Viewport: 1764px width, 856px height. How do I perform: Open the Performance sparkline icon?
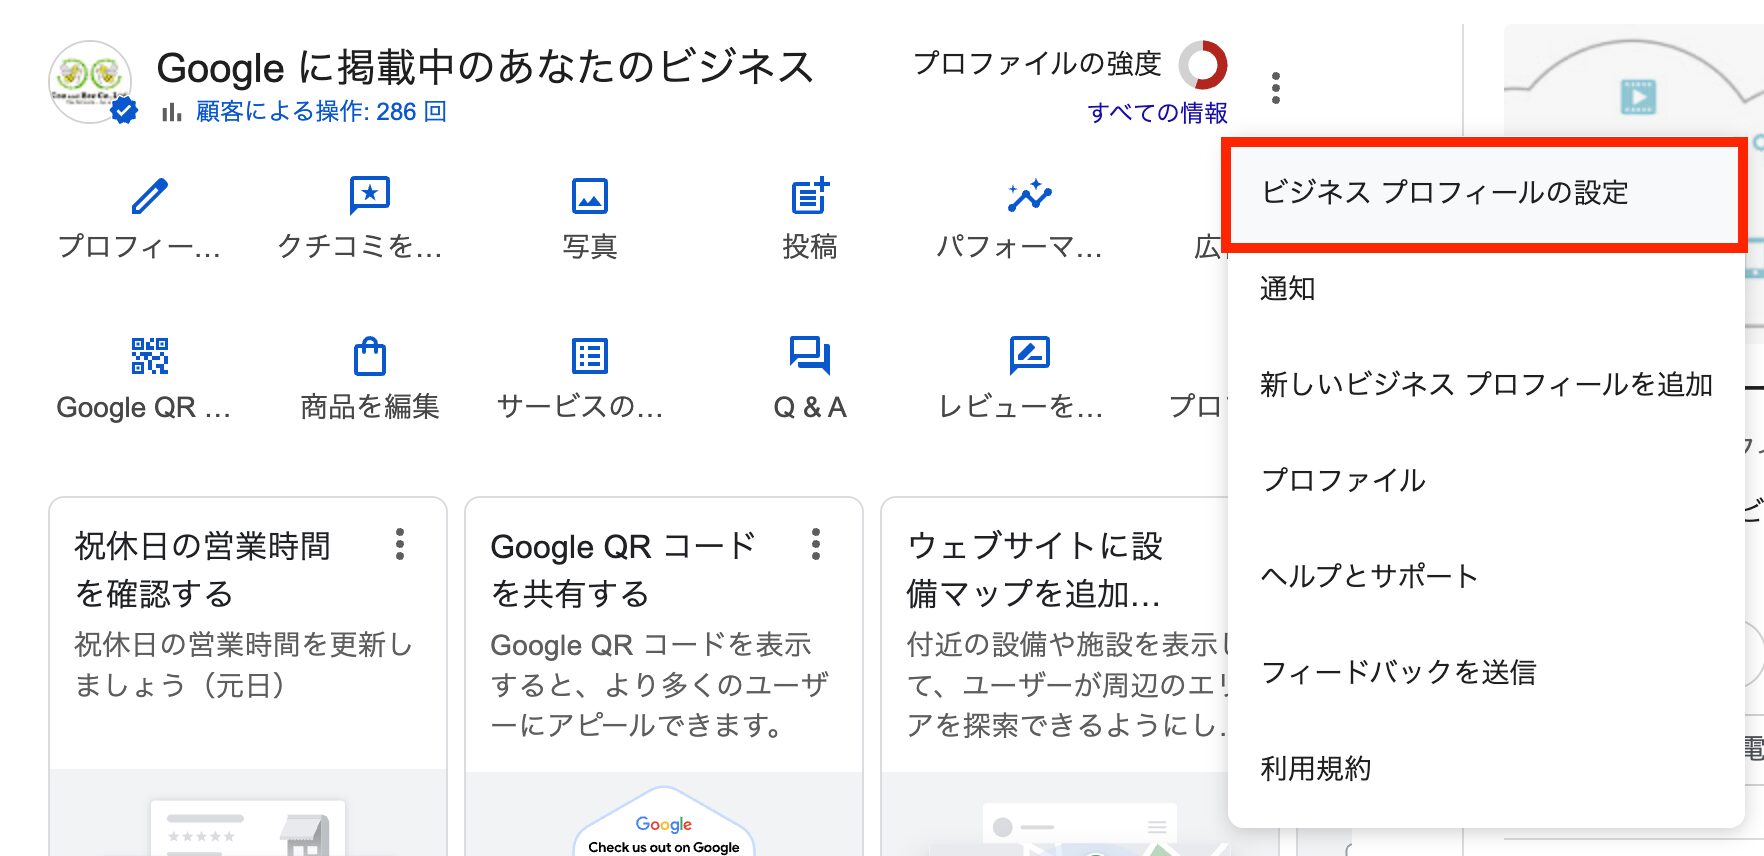pyautogui.click(x=1029, y=196)
